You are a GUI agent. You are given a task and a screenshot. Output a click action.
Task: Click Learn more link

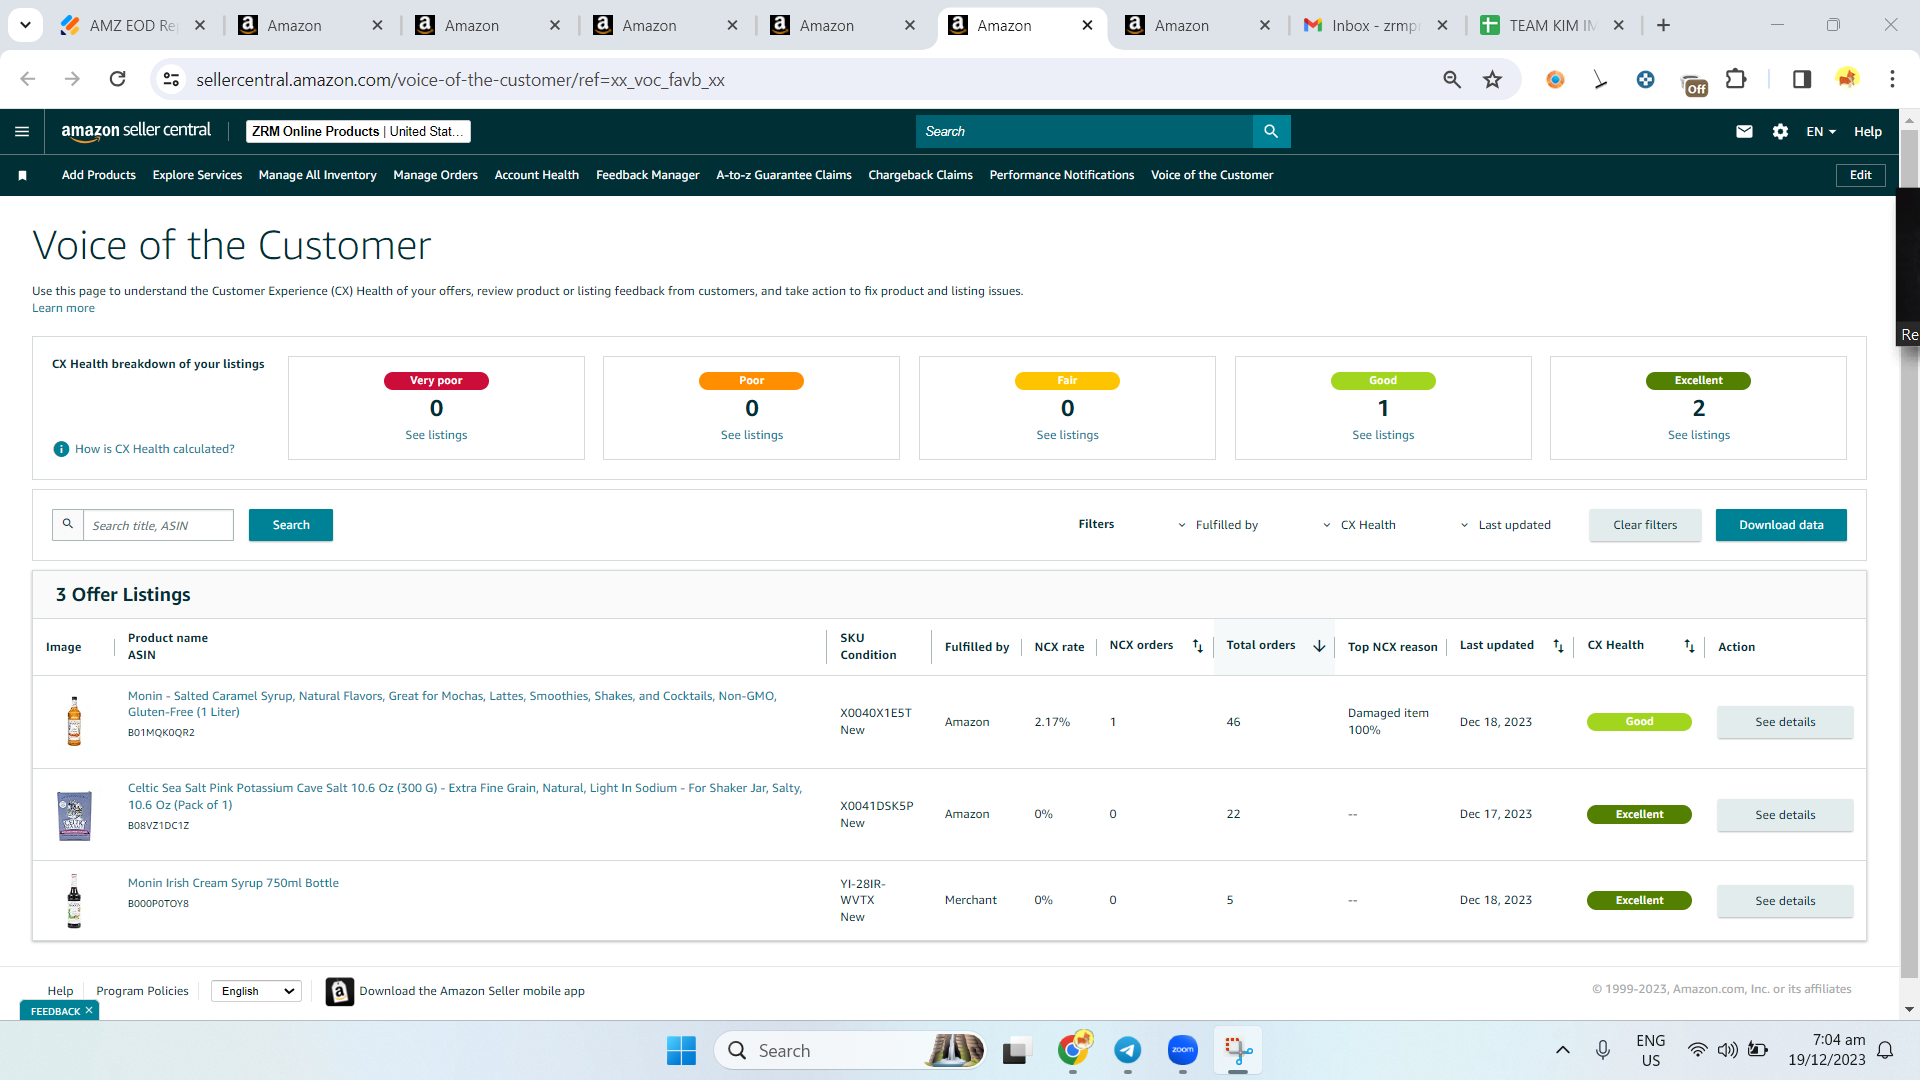click(x=63, y=308)
